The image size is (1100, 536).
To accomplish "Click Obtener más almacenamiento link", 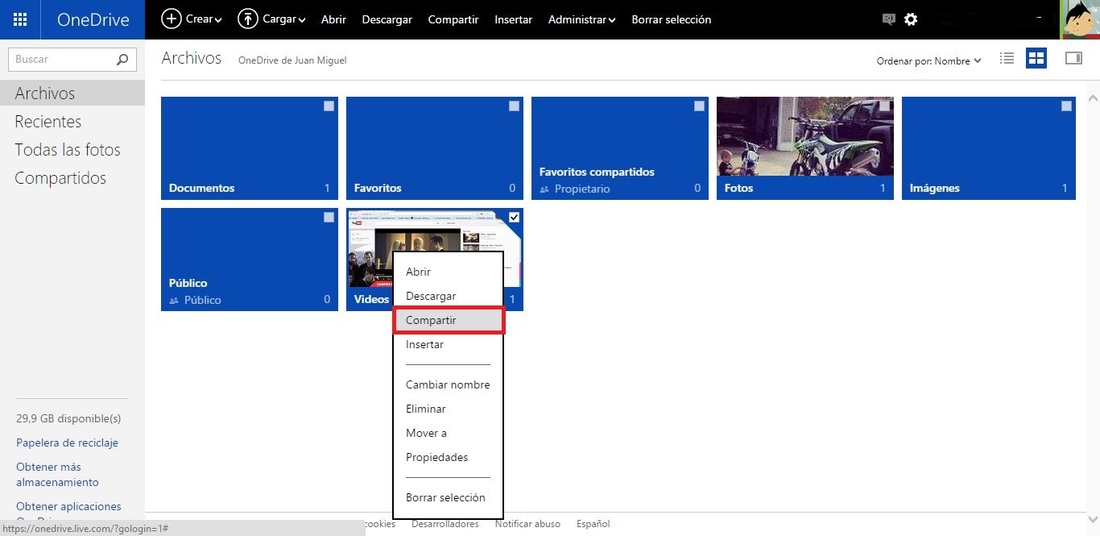I will [x=58, y=474].
